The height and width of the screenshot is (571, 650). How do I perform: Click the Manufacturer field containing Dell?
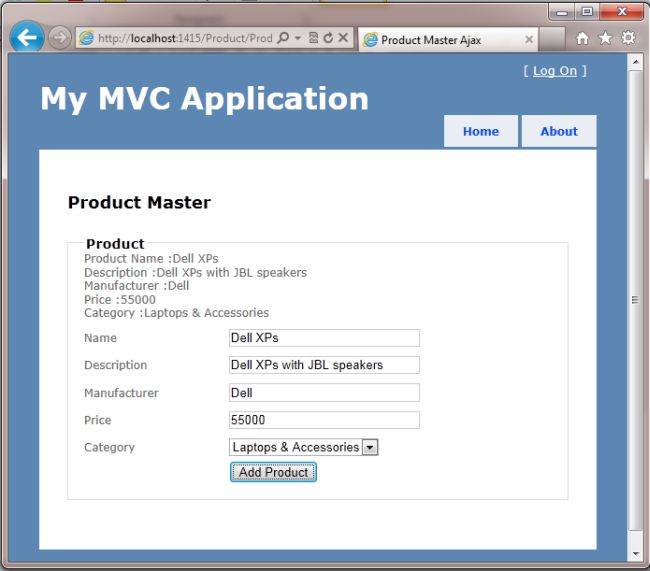tap(324, 393)
